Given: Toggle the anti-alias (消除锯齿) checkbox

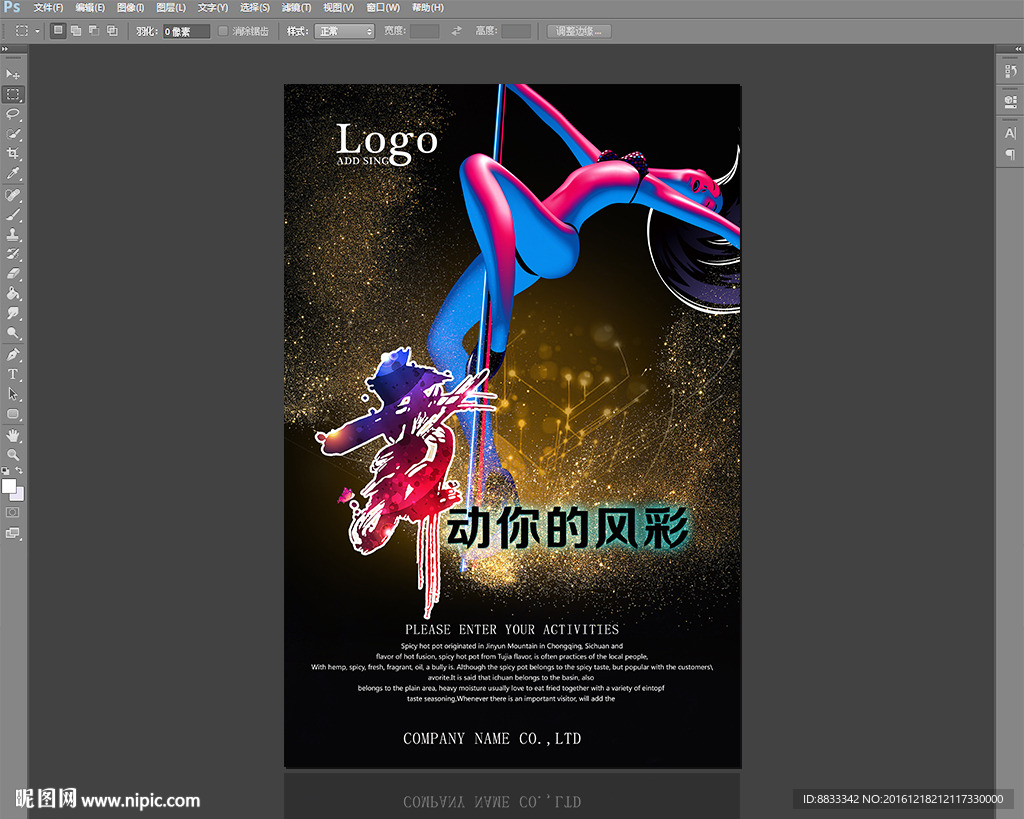Looking at the screenshot, I should pos(223,31).
